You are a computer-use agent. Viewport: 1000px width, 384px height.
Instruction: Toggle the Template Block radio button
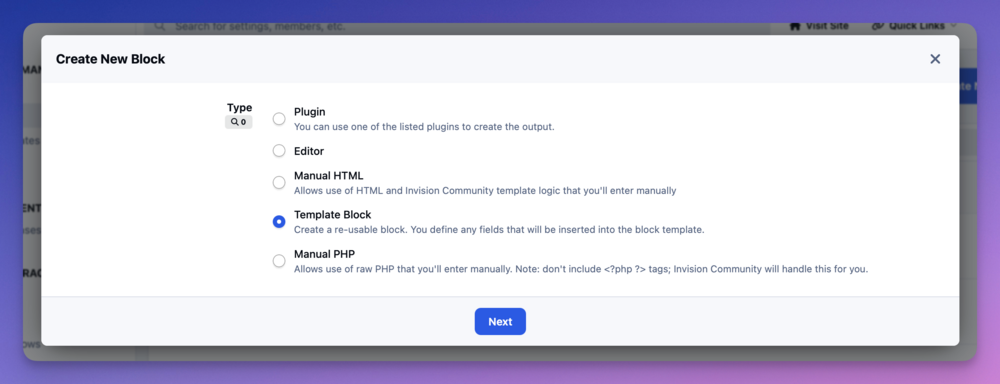click(279, 222)
